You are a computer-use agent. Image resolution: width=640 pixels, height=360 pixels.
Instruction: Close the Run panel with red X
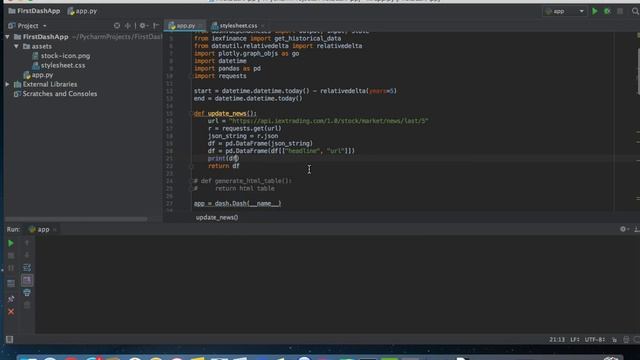[11, 312]
